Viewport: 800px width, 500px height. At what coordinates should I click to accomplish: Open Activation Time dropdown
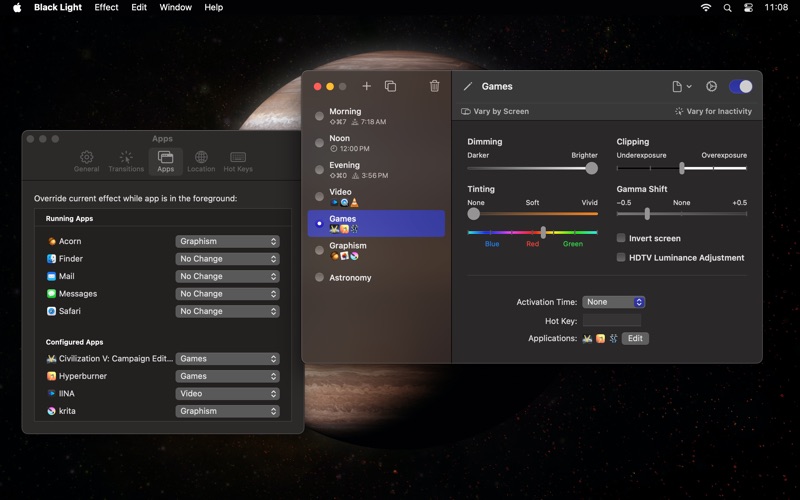pos(613,302)
